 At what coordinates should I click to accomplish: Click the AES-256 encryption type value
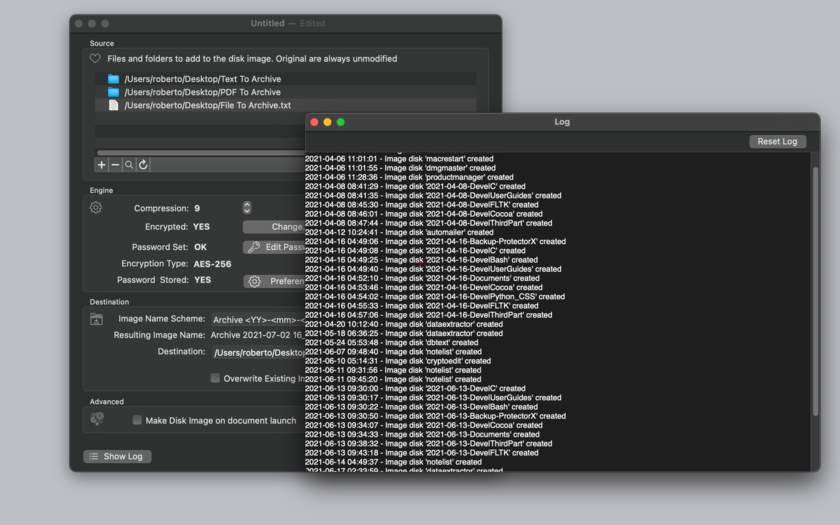point(212,264)
